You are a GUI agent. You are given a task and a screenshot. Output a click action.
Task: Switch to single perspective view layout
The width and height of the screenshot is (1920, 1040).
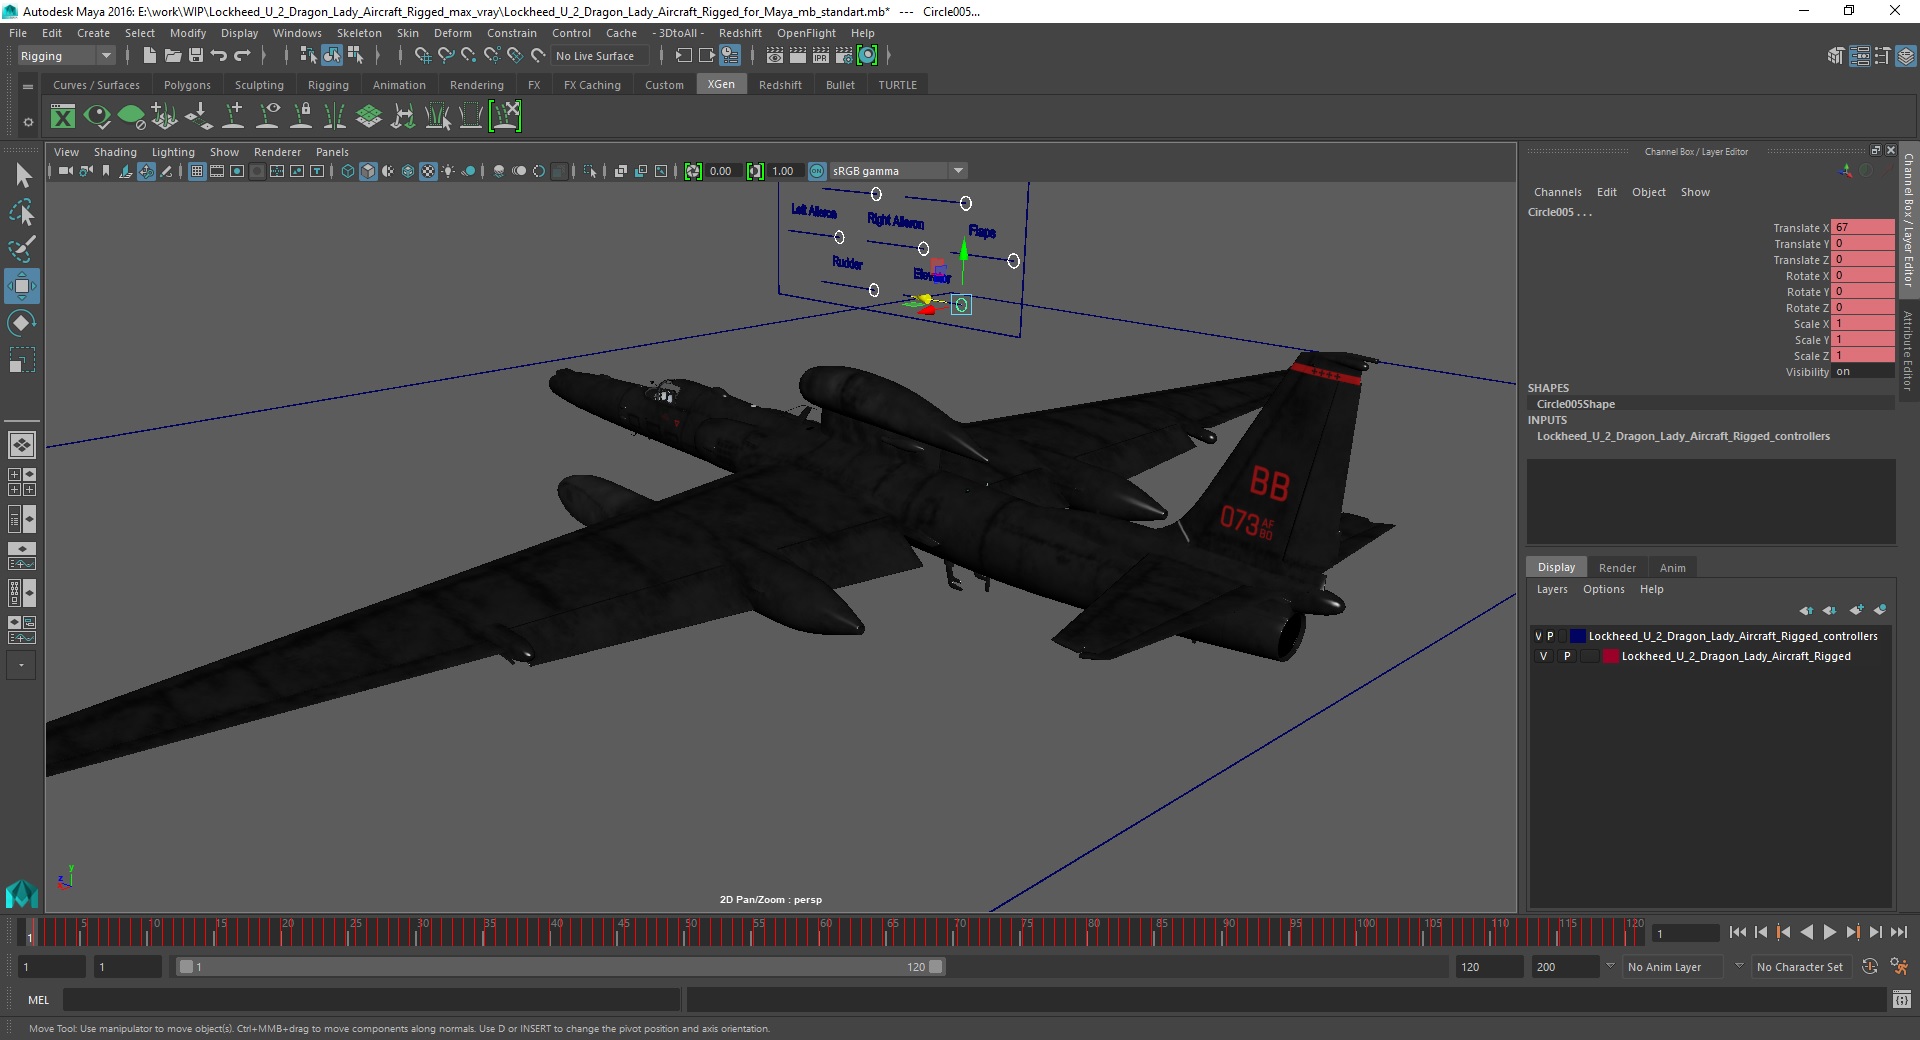22,444
